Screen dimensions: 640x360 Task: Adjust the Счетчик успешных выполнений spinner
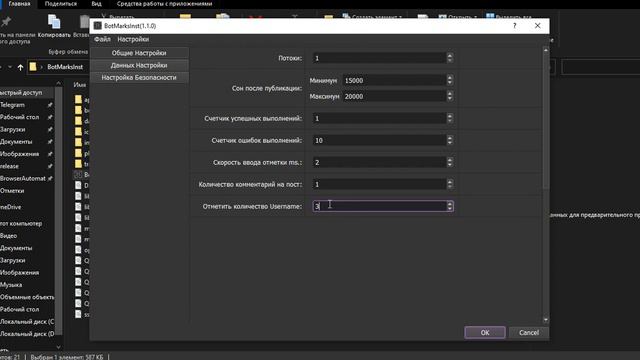pyautogui.click(x=449, y=118)
